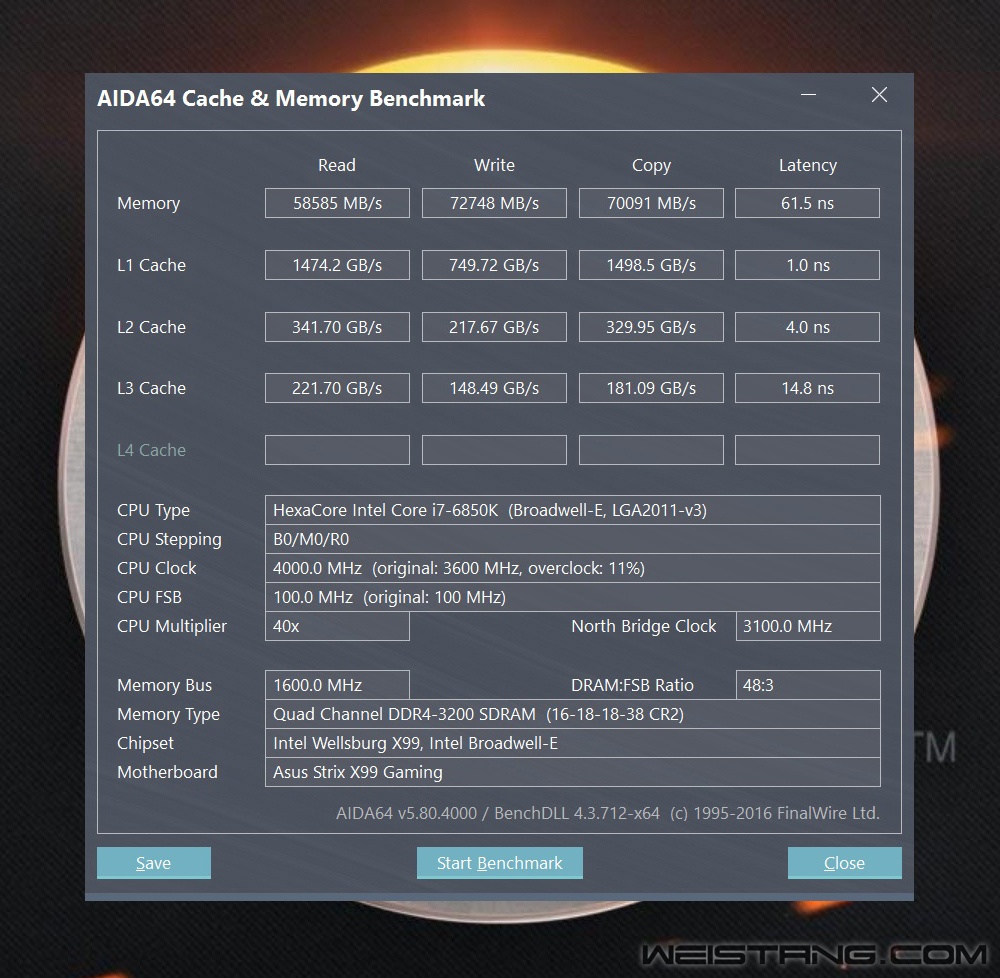Click L2 Cache Write 217.67 GB/s

coord(494,326)
